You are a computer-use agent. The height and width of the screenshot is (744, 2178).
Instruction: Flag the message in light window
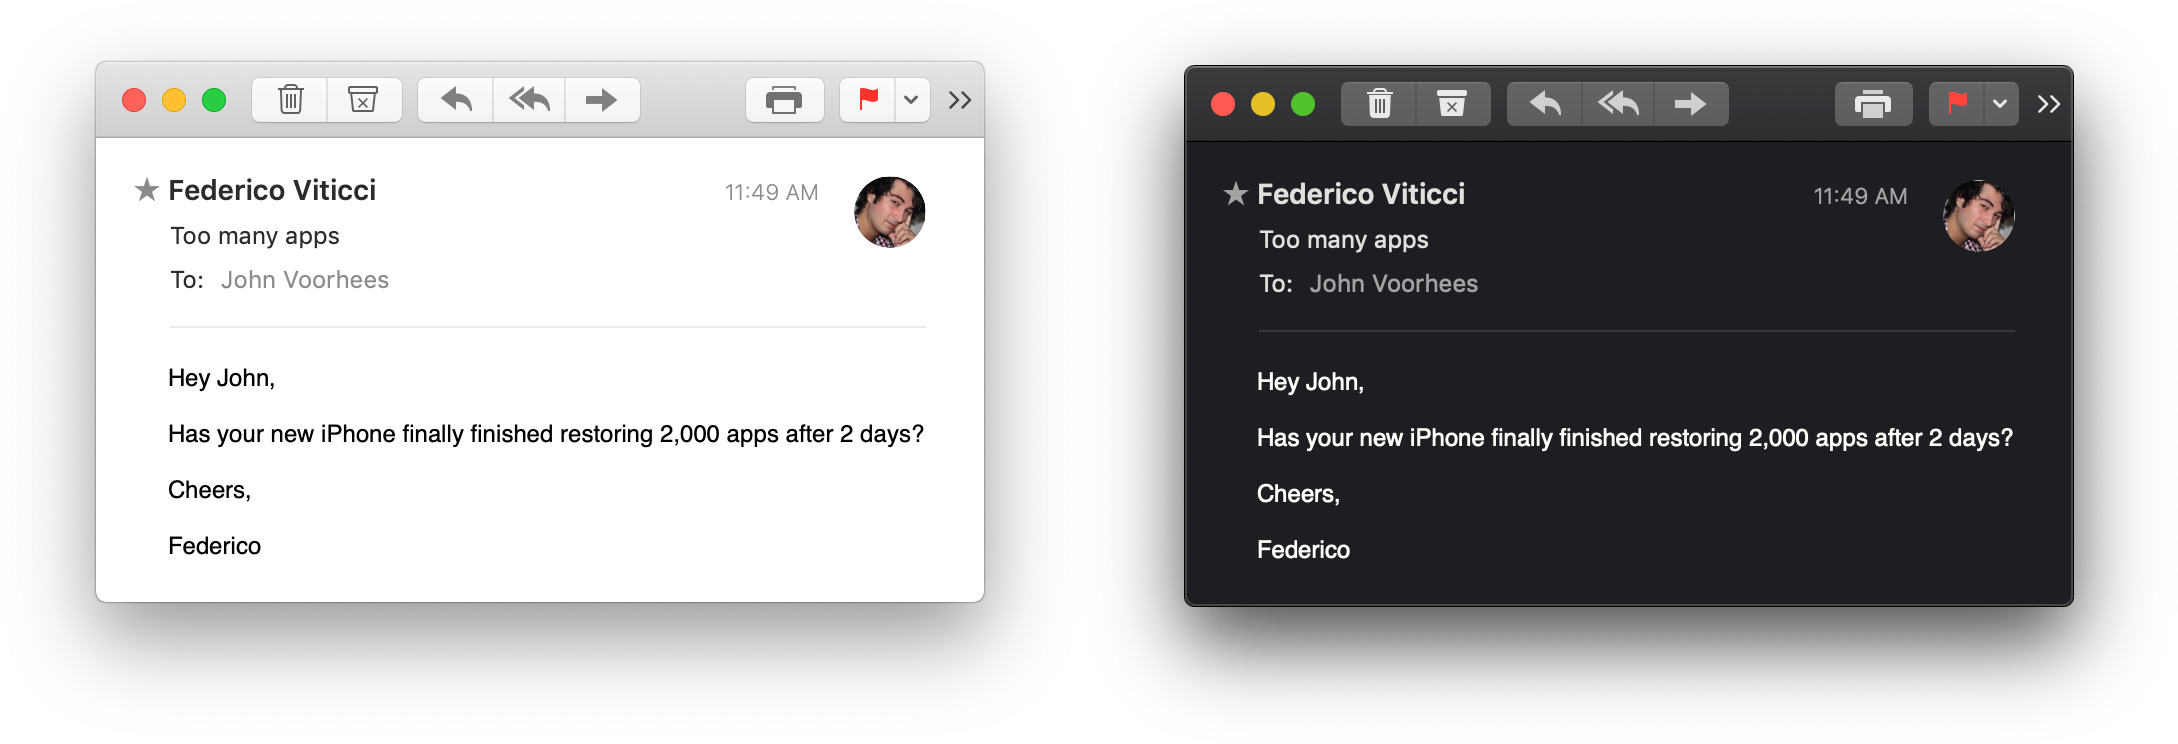[867, 100]
